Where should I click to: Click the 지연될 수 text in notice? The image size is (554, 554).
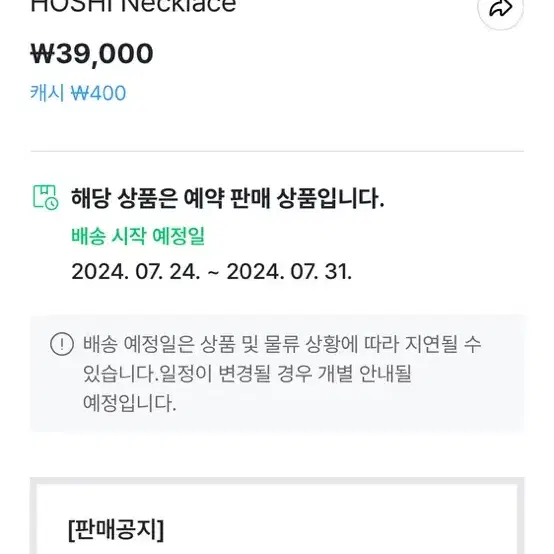pos(443,344)
